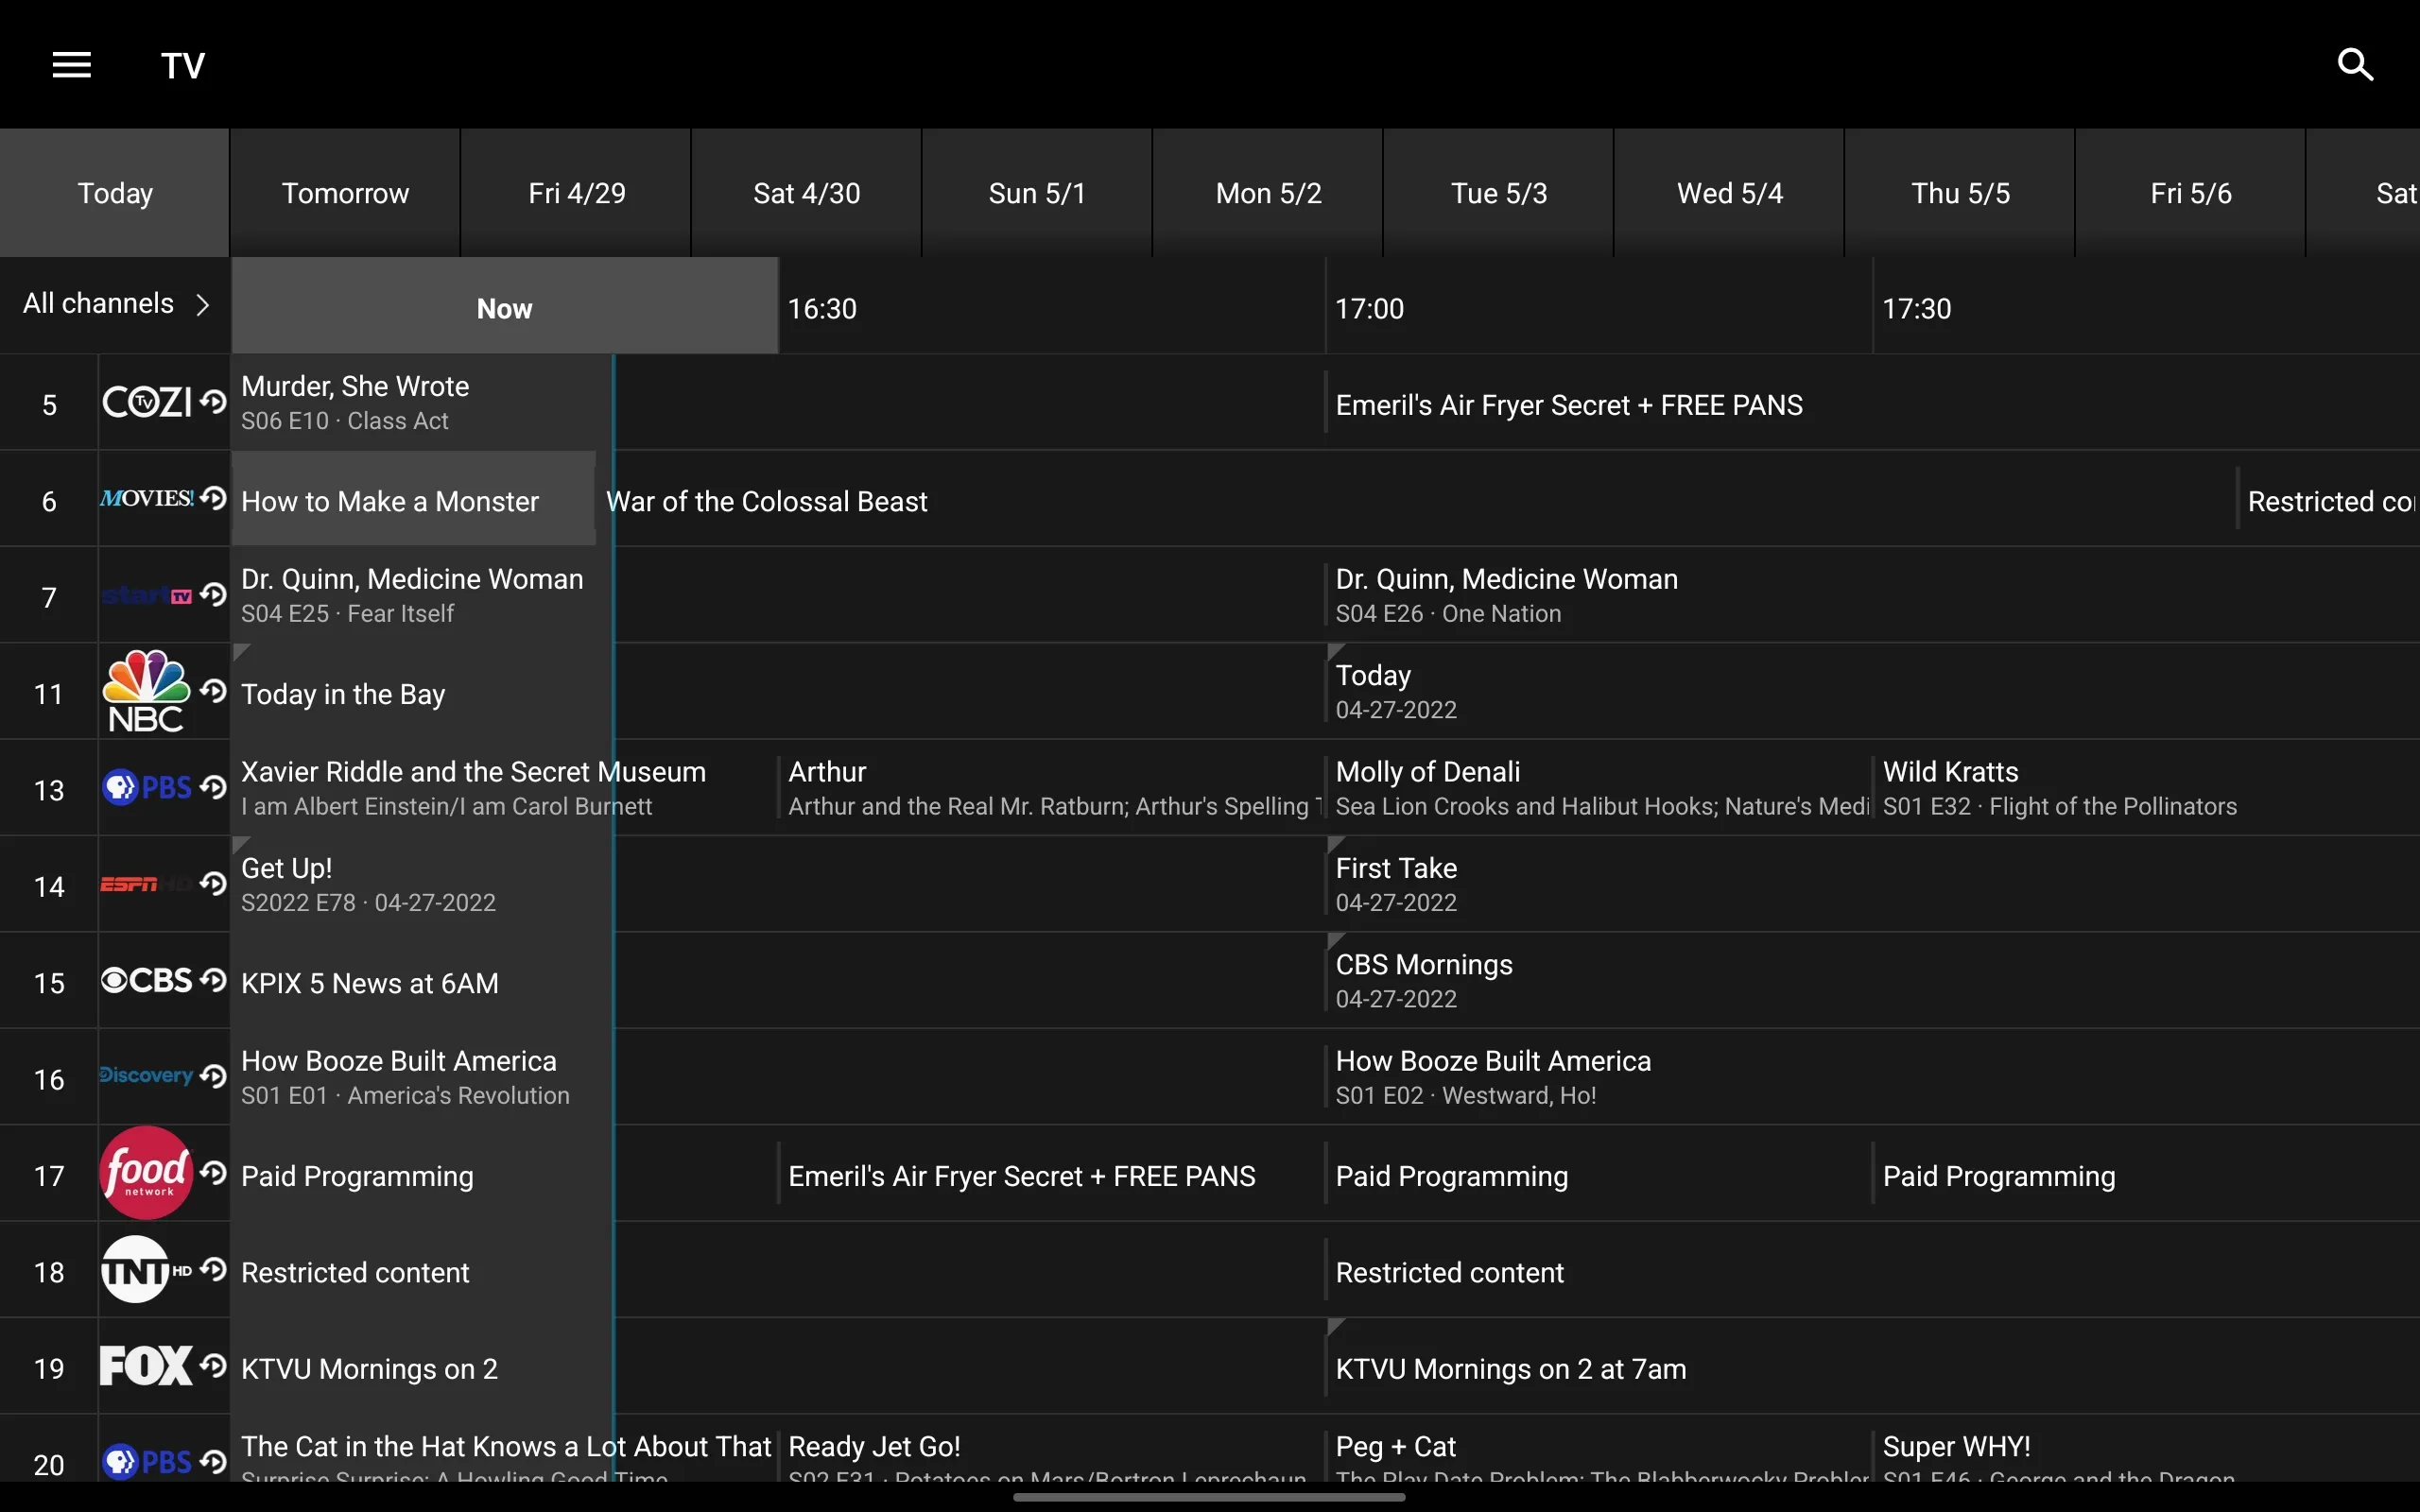This screenshot has width=2420, height=1512.
Task: Switch to the Tomorrow tab
Action: (x=345, y=193)
